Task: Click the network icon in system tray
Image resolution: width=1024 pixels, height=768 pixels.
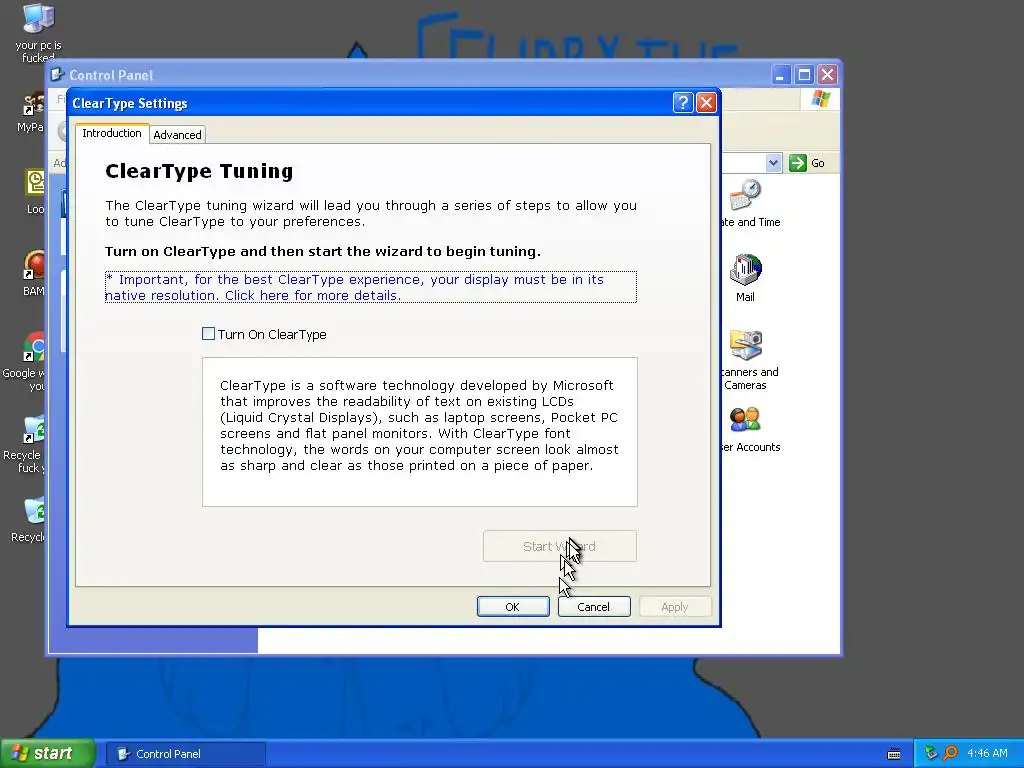Action: (x=931, y=754)
